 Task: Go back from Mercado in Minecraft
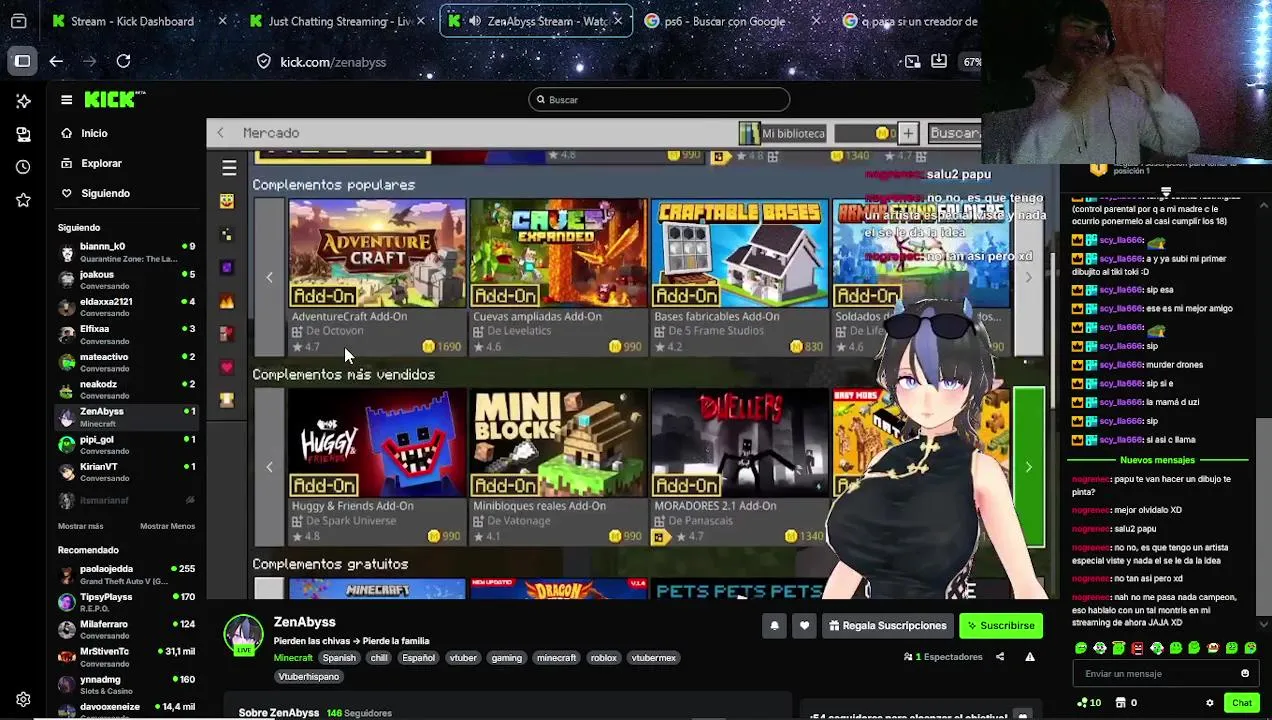[x=220, y=133]
